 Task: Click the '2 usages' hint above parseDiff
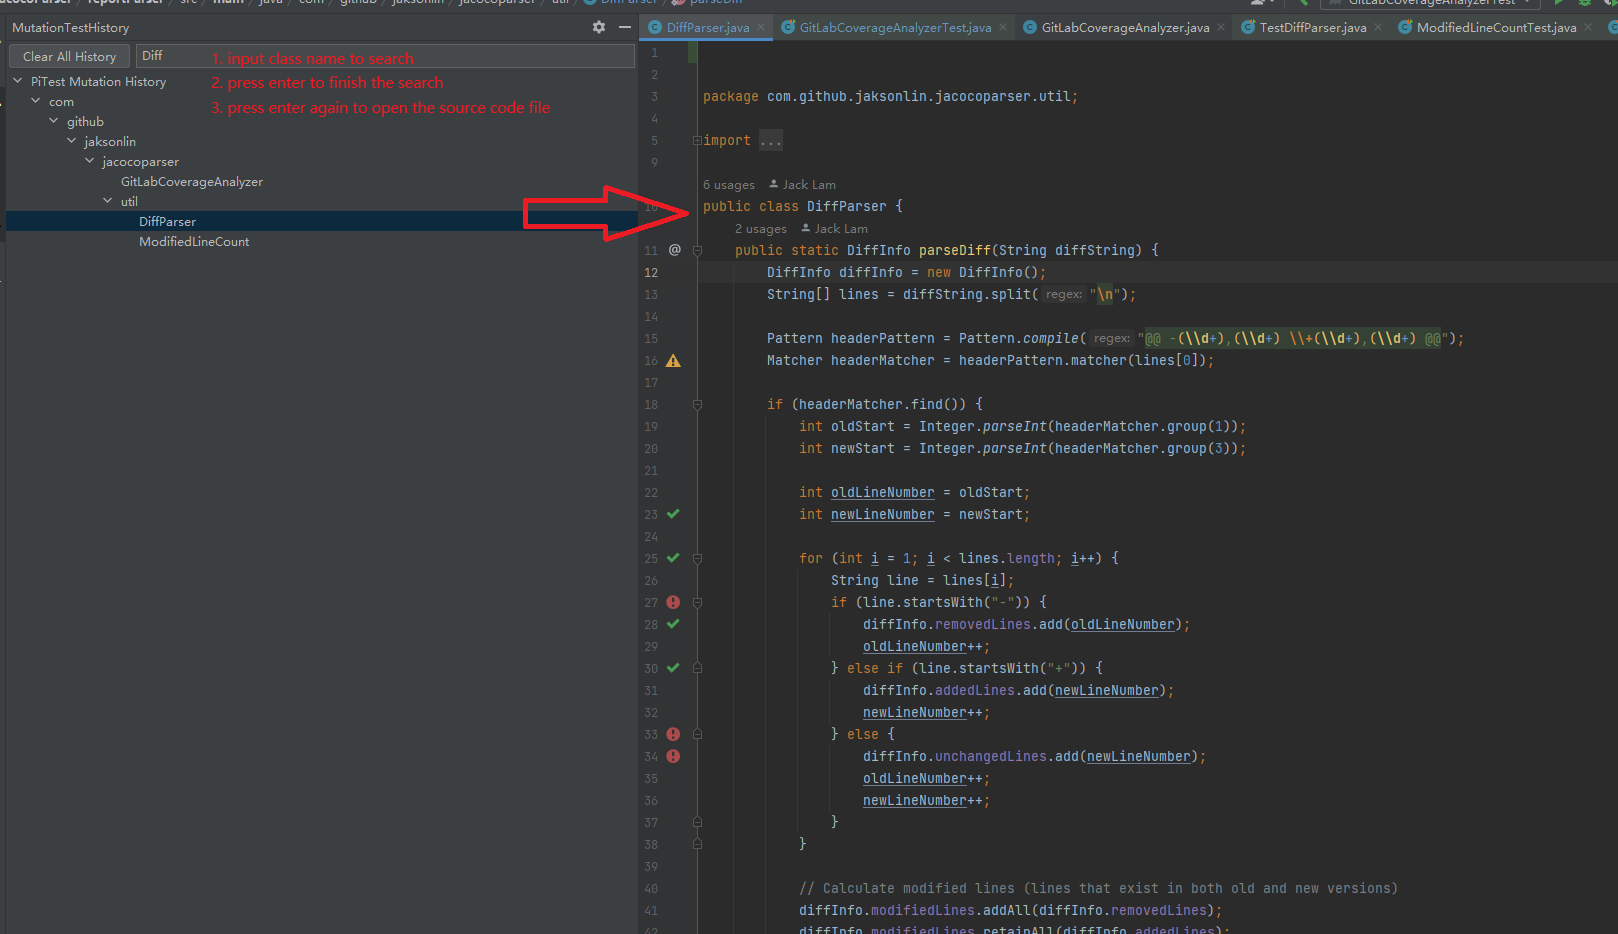(761, 229)
